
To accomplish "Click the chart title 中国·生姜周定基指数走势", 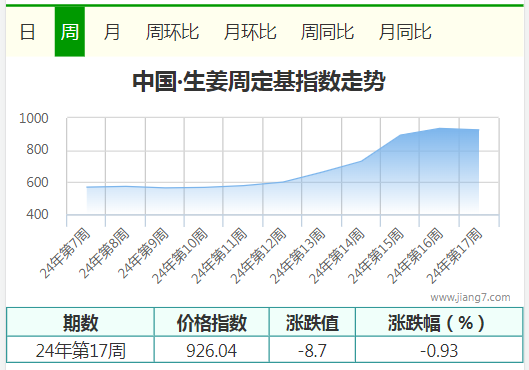I will pos(259,81).
